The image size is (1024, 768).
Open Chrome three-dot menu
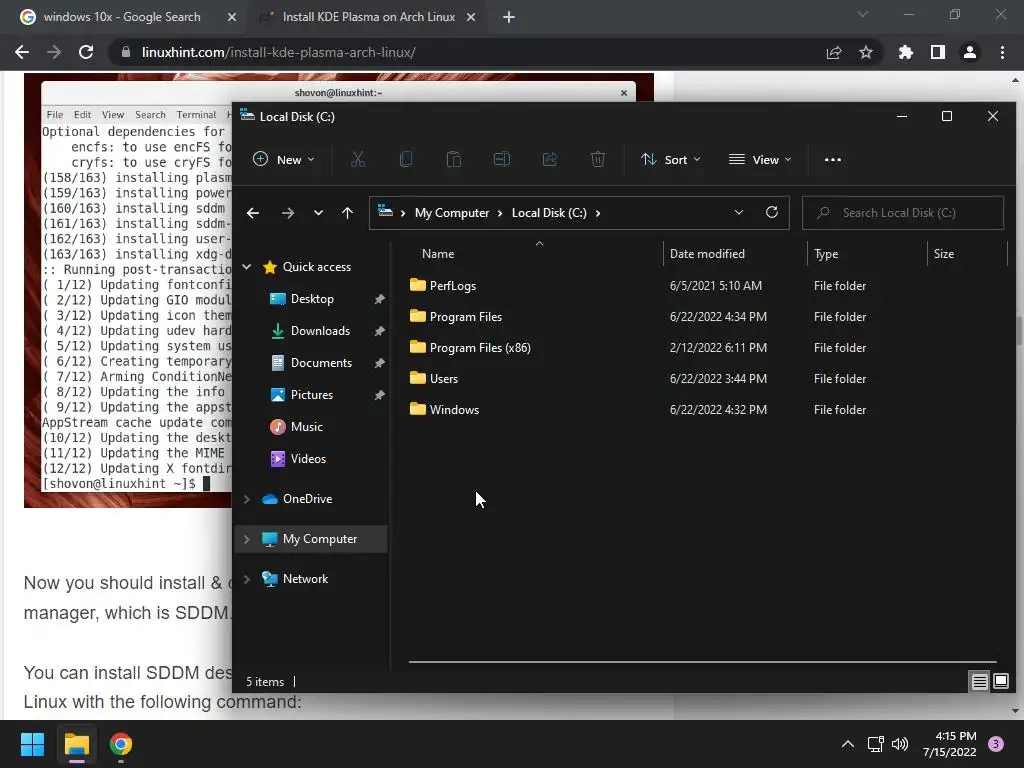tap(1002, 52)
